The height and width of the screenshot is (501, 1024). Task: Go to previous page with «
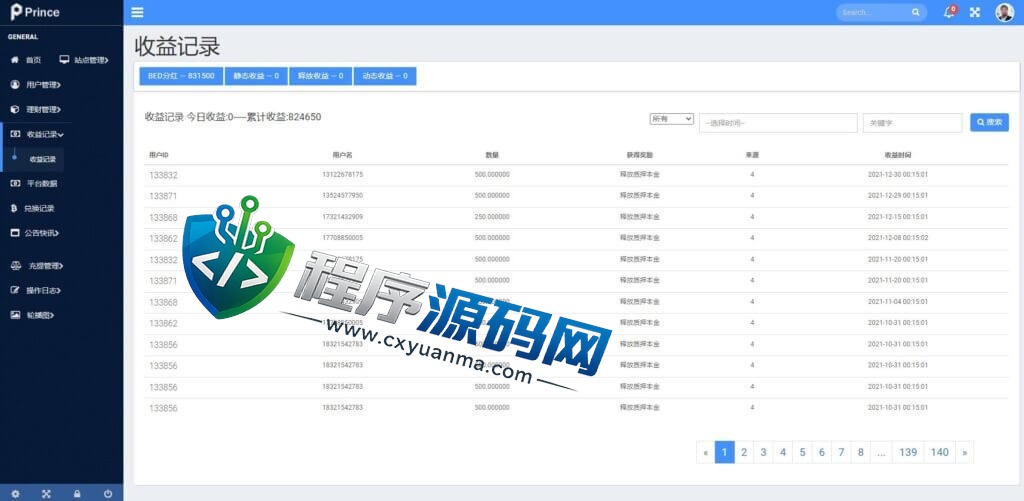tap(705, 452)
